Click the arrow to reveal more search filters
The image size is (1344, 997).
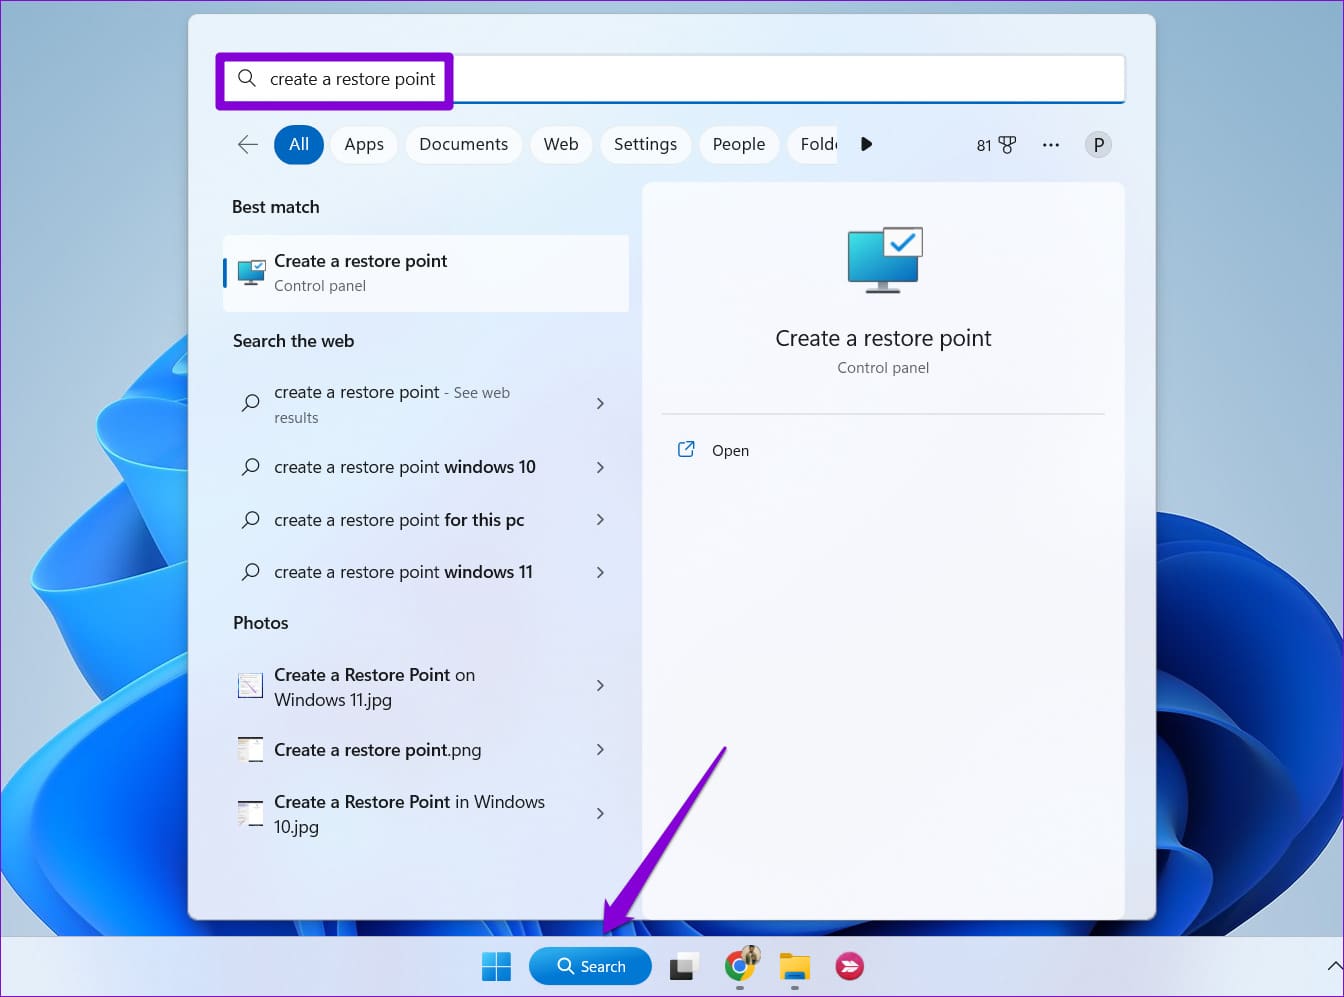click(x=866, y=144)
